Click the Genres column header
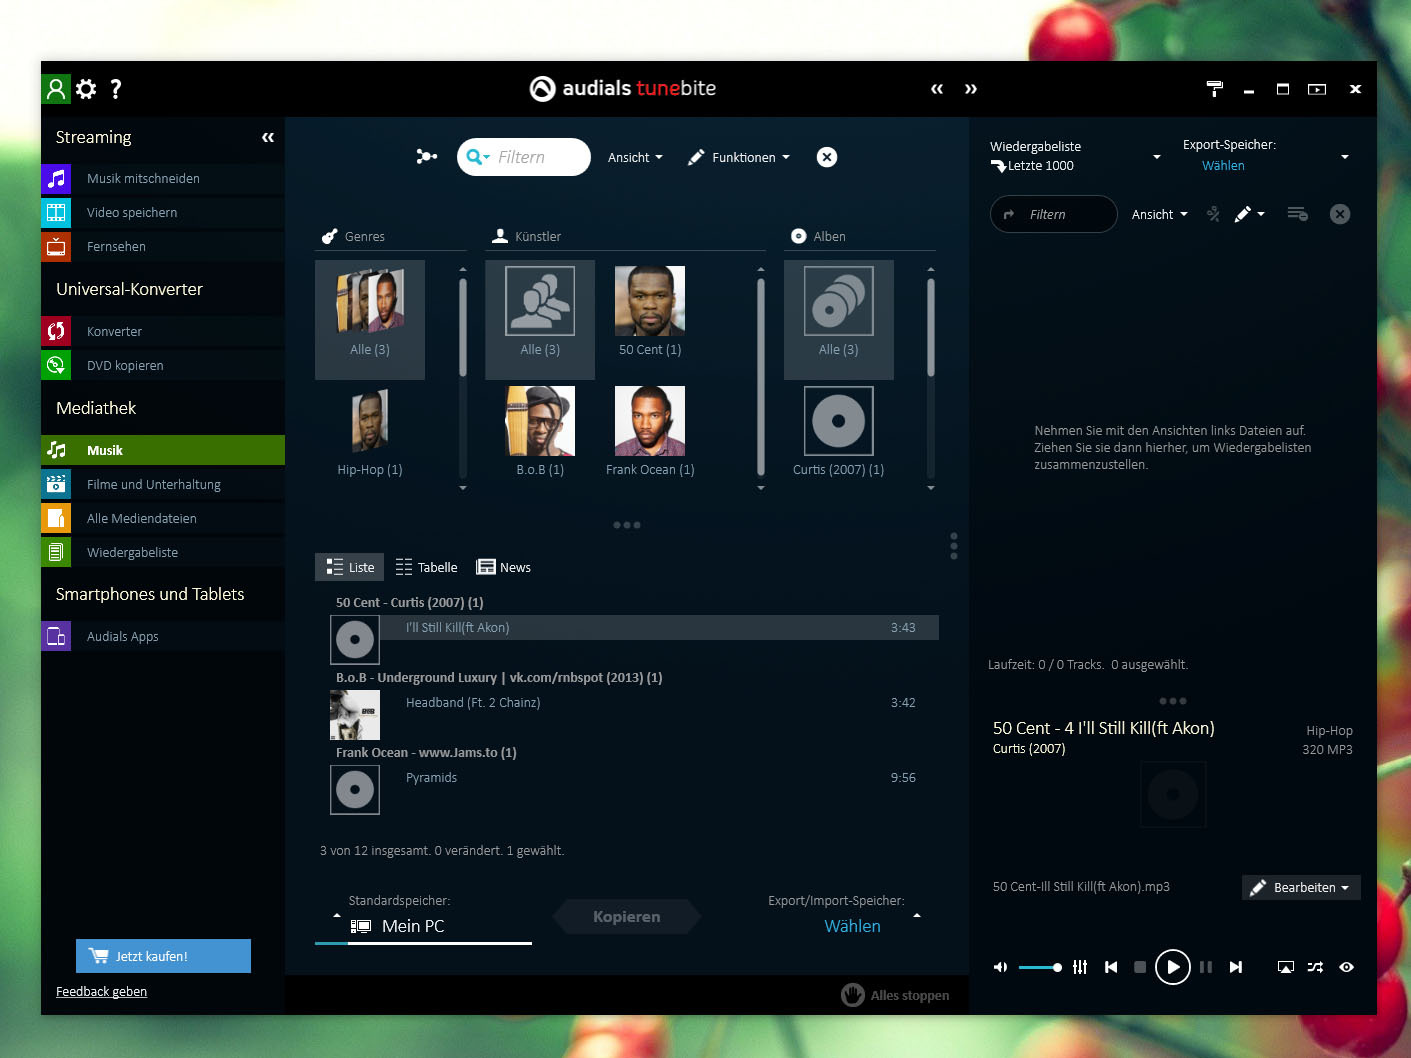Viewport: 1411px width, 1058px height. pyautogui.click(x=353, y=237)
